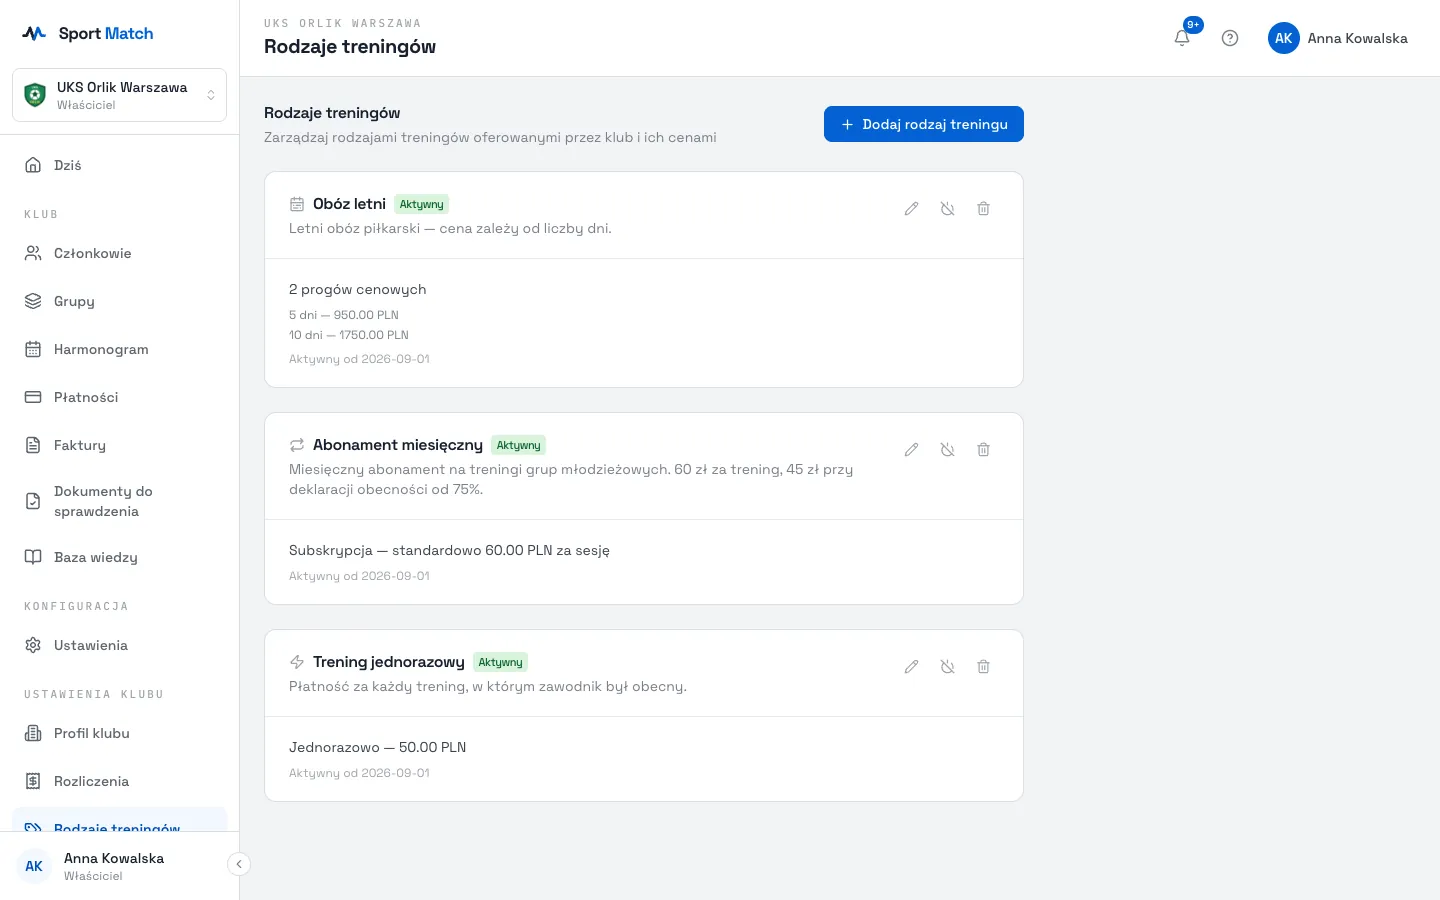Click the Sport Match logo
This screenshot has width=1440, height=900.
point(88,33)
